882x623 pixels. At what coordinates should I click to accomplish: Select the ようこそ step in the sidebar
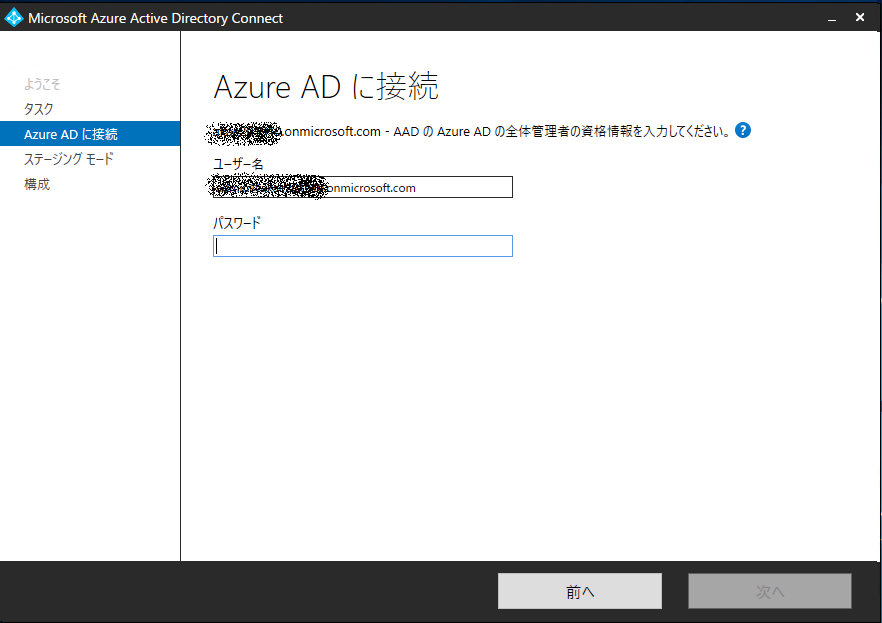pos(42,84)
